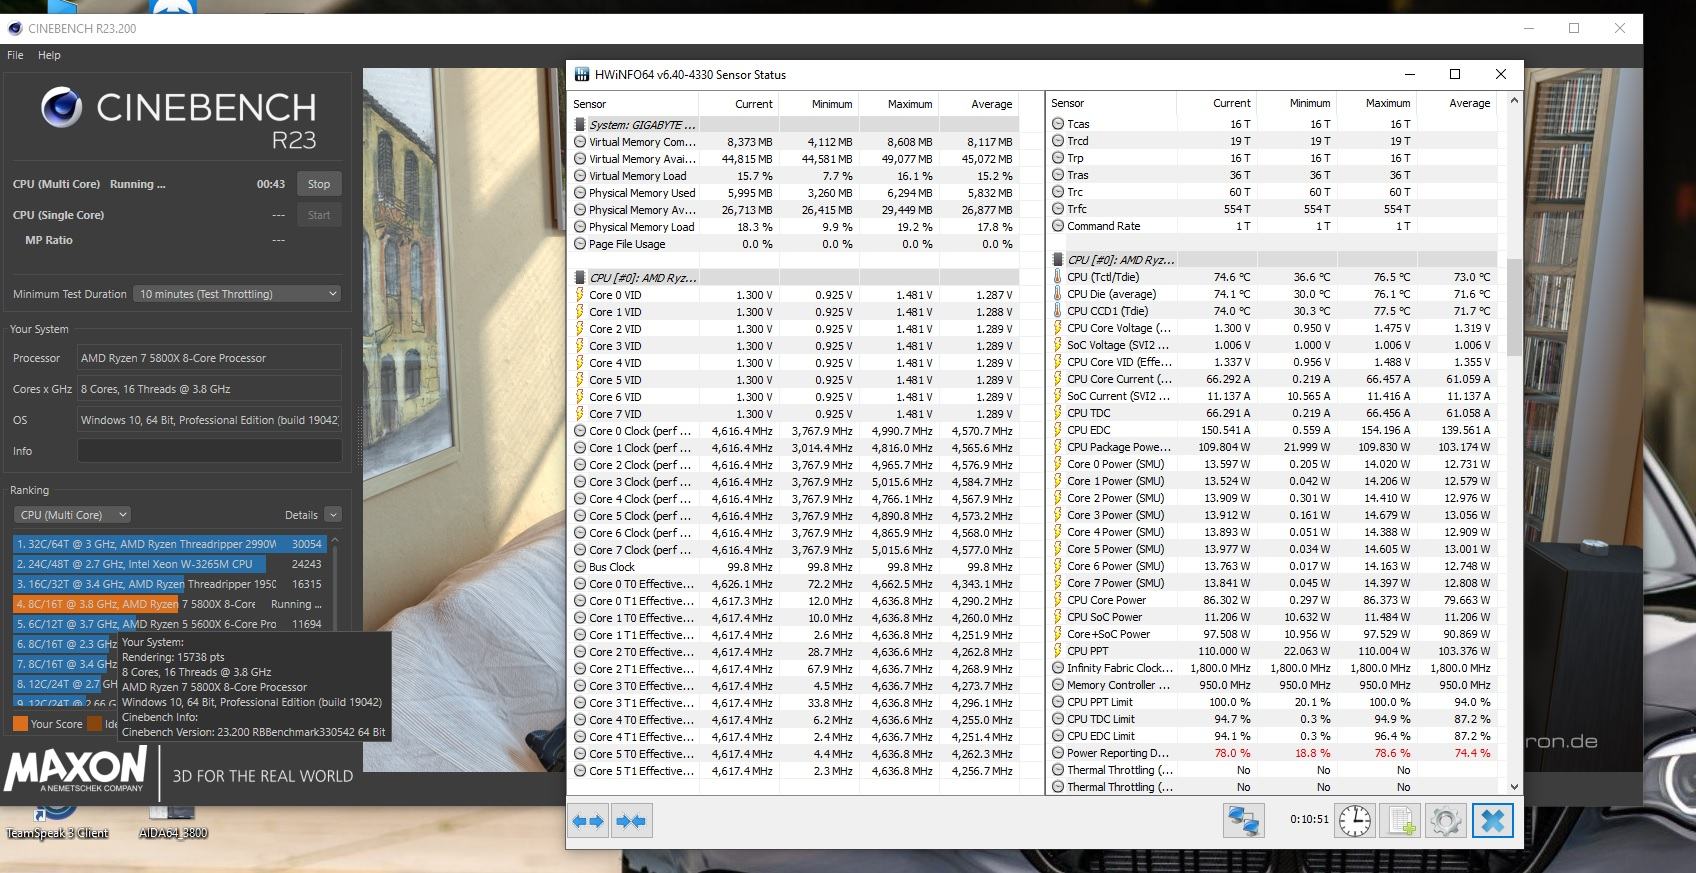Viewport: 1696px width, 873px height.
Task: Click CPU Package Power lightning icon
Action: [1058, 447]
